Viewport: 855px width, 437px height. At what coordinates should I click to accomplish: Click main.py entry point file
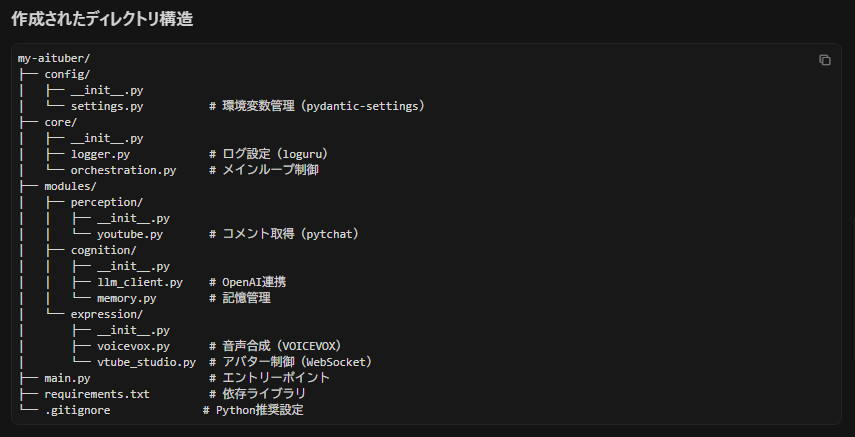(x=68, y=378)
